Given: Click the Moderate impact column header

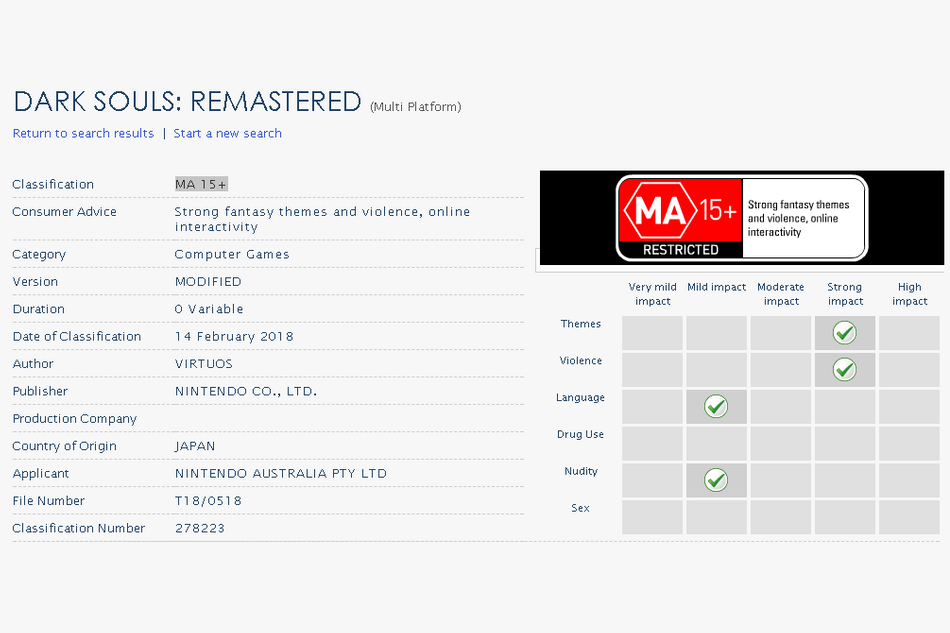Looking at the screenshot, I should [x=781, y=294].
